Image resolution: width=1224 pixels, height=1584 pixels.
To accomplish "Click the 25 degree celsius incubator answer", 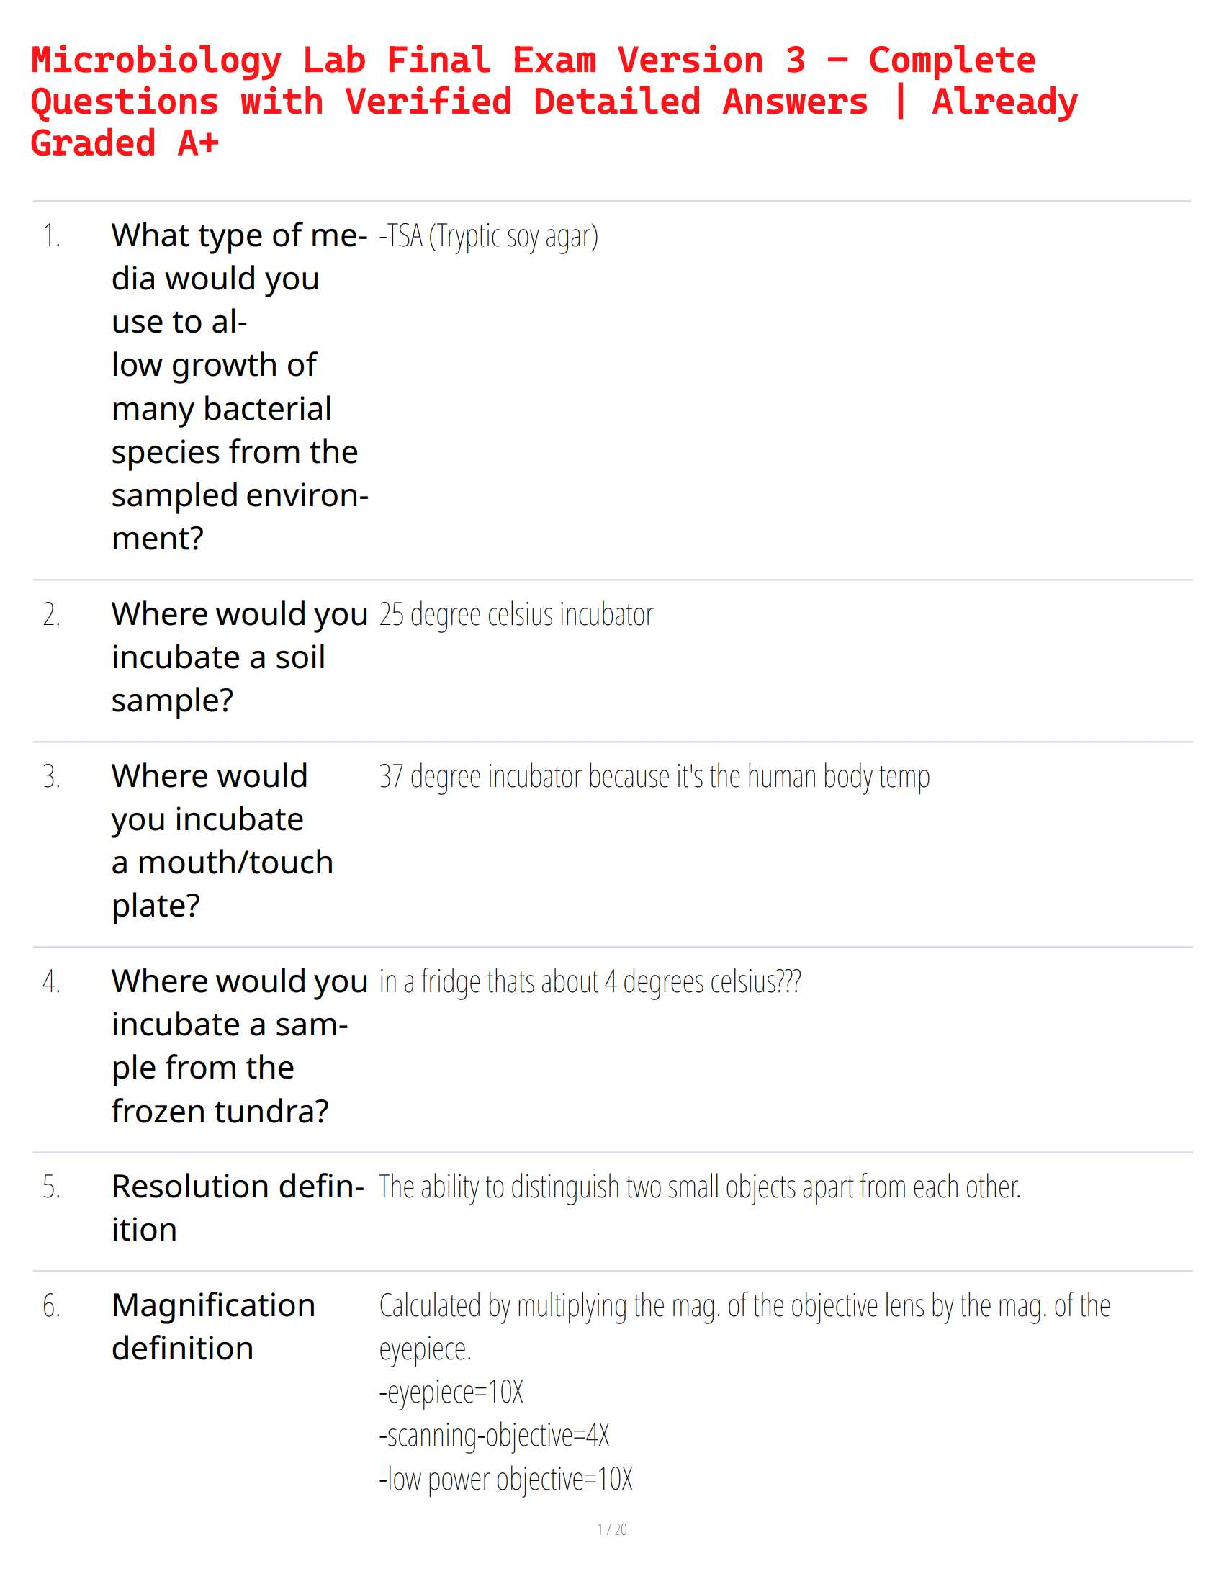I will click(x=515, y=614).
